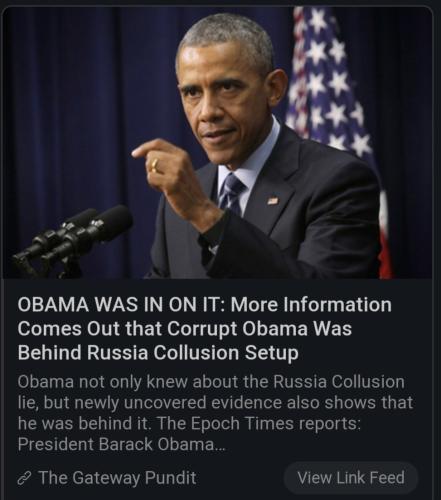Open the article preview photo thumbnail
441x500 pixels.
click(217, 143)
